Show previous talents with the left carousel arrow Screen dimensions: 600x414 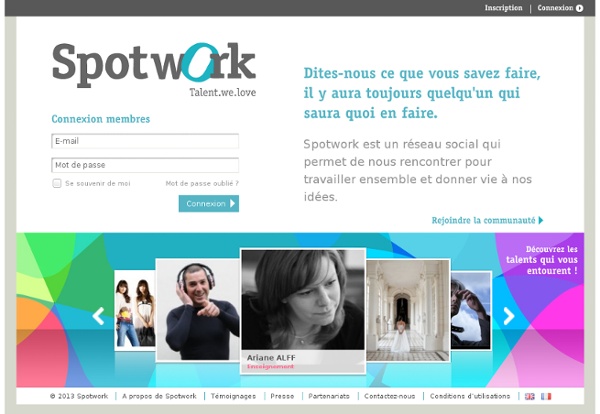click(98, 316)
